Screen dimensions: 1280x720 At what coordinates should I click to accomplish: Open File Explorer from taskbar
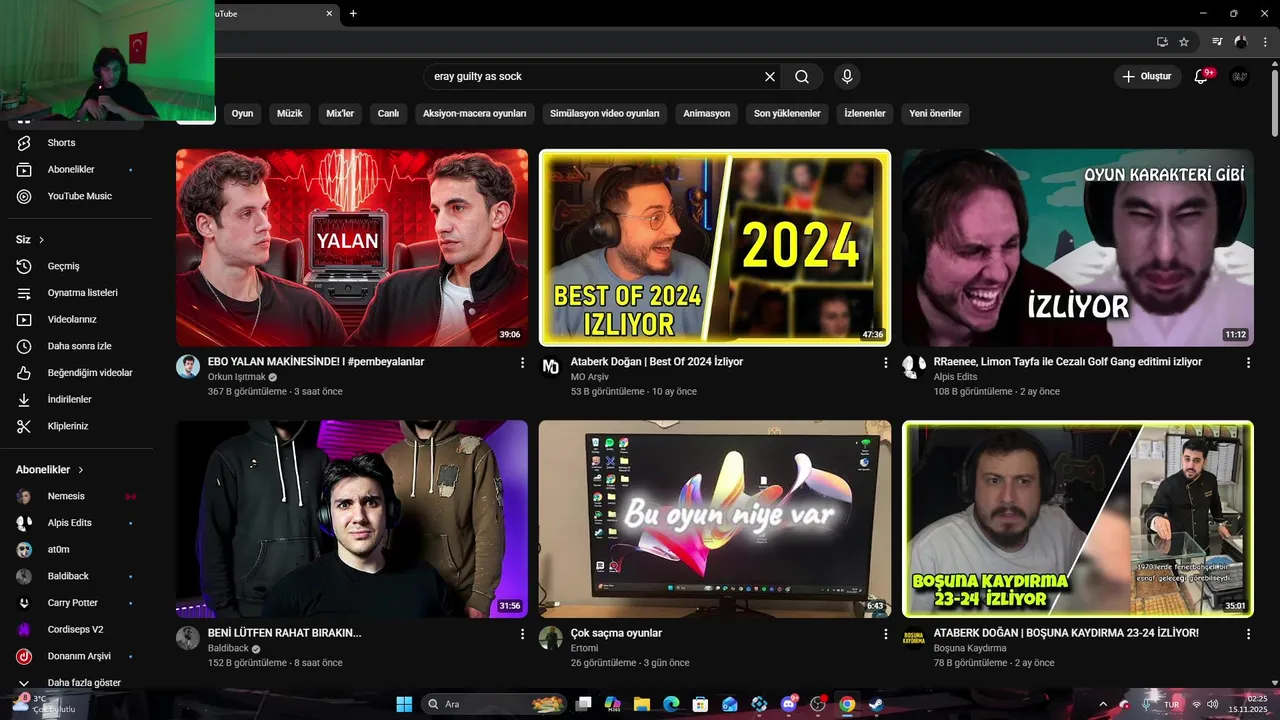coord(642,704)
